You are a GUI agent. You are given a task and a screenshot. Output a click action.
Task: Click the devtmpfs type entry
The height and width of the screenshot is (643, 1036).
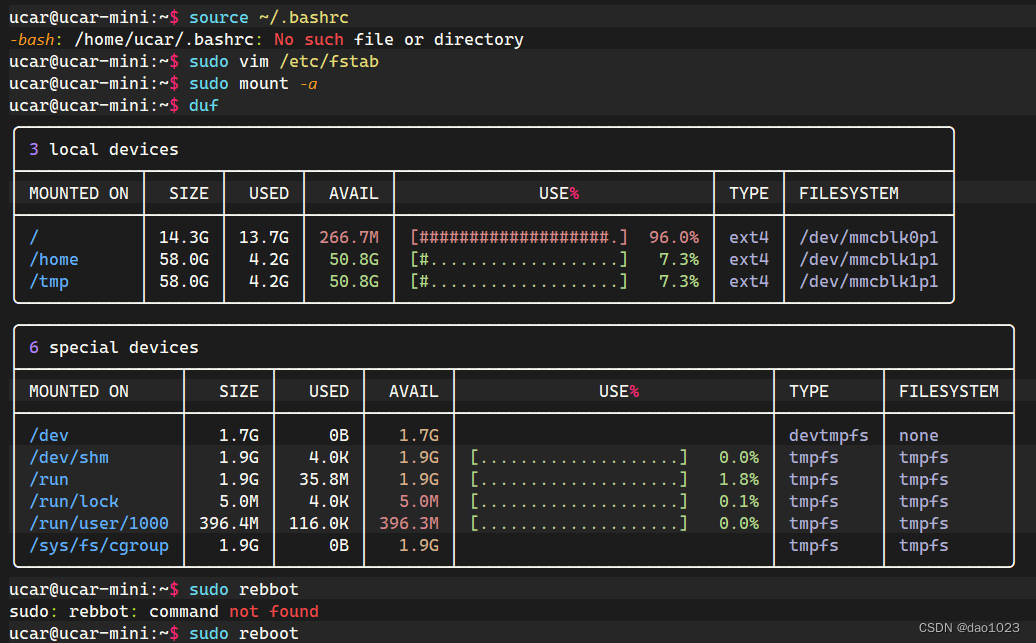(x=829, y=435)
